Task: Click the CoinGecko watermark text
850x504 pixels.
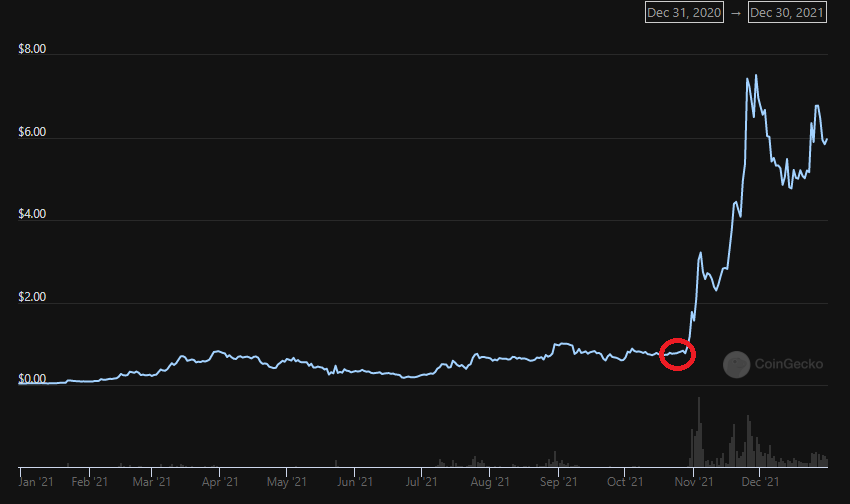Action: pyautogui.click(x=789, y=365)
